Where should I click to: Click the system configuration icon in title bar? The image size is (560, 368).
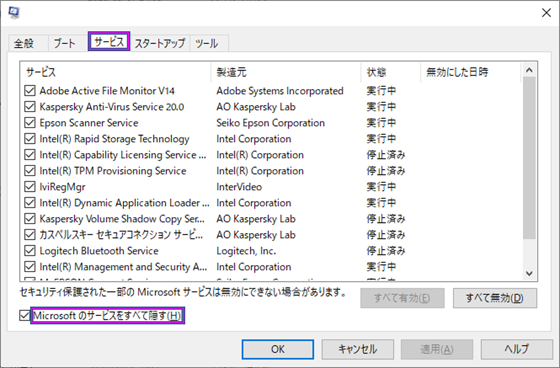(14, 12)
